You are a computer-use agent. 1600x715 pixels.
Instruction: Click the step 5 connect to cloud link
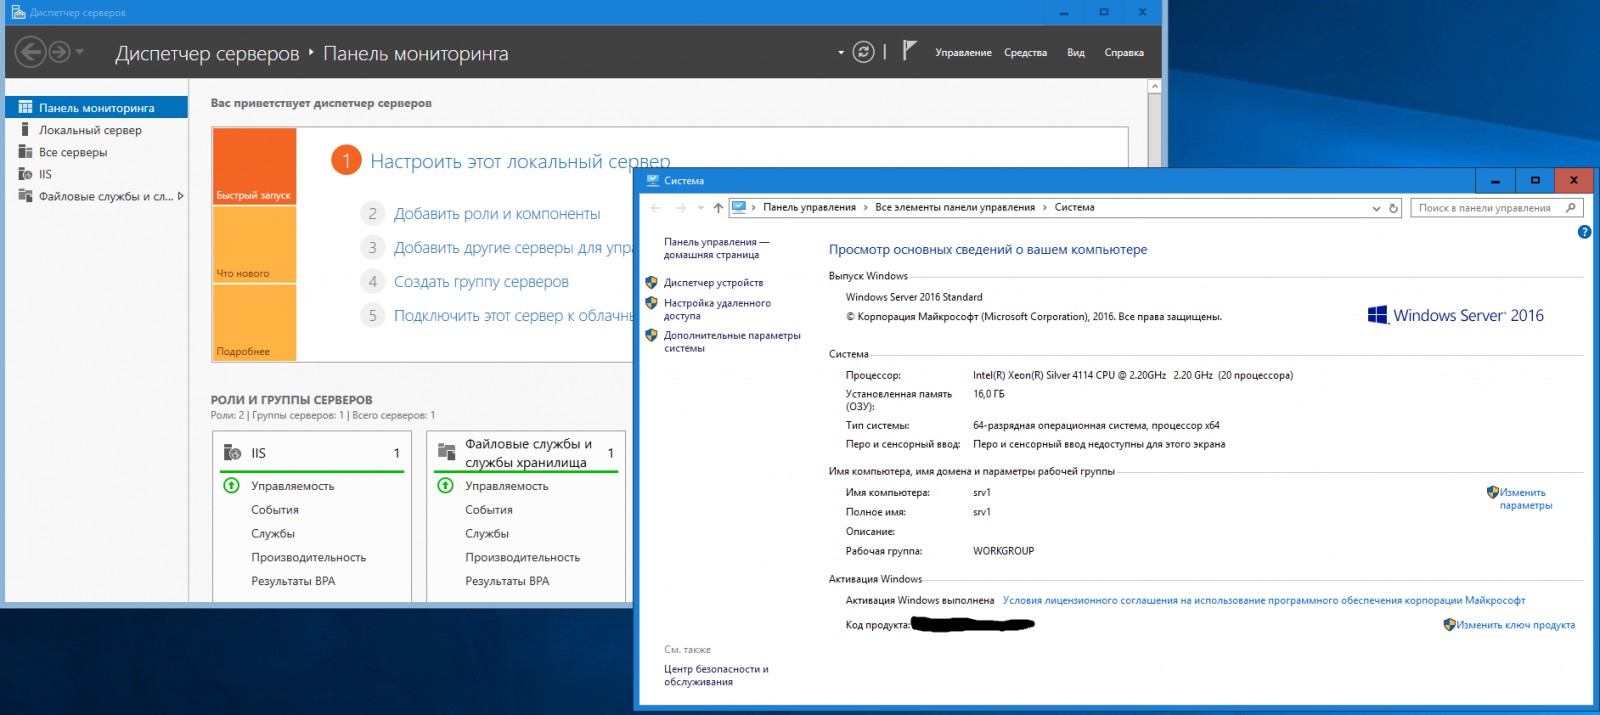tap(513, 316)
